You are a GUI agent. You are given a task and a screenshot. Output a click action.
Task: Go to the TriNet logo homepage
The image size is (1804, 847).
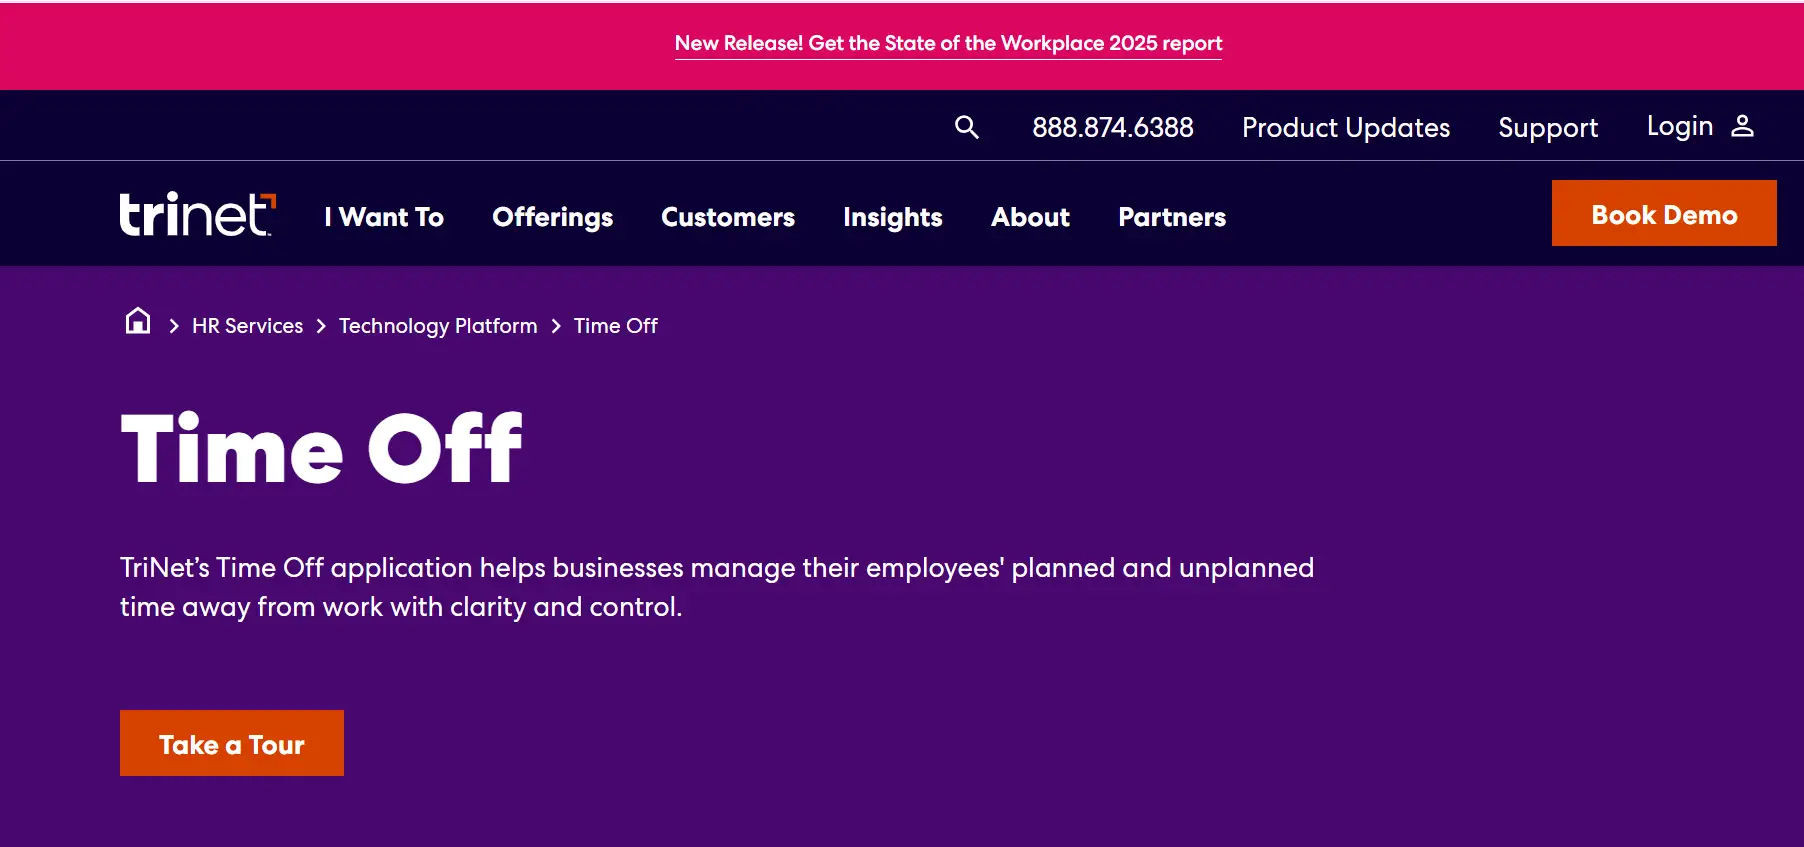[197, 214]
